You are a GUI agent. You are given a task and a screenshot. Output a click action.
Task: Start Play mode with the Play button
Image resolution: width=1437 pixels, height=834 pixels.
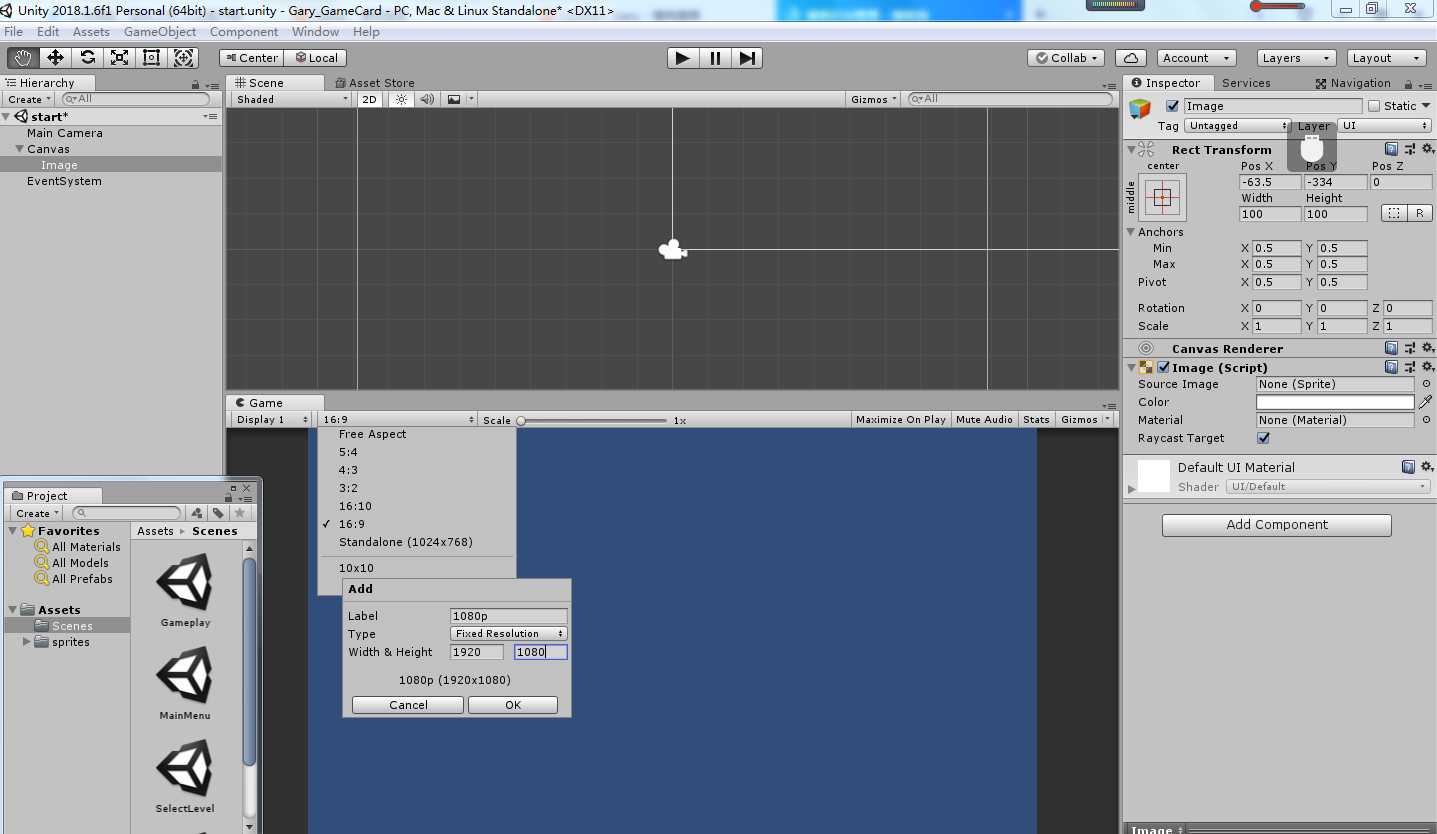(x=683, y=58)
